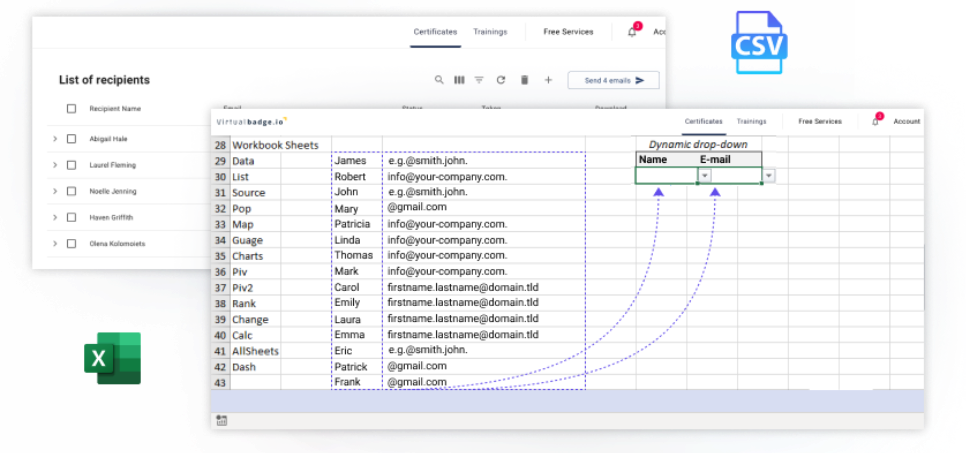Click the trash delete icon for recipients
This screenshot has width=967, height=453.
click(x=524, y=80)
